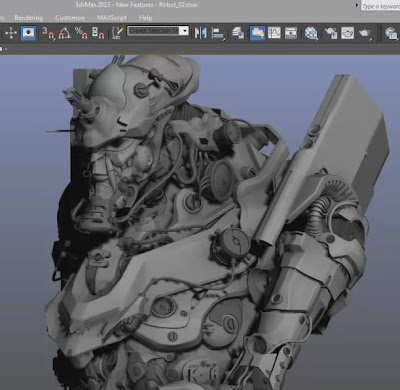Open the Create Selection Set dropdown arrow

184,31
